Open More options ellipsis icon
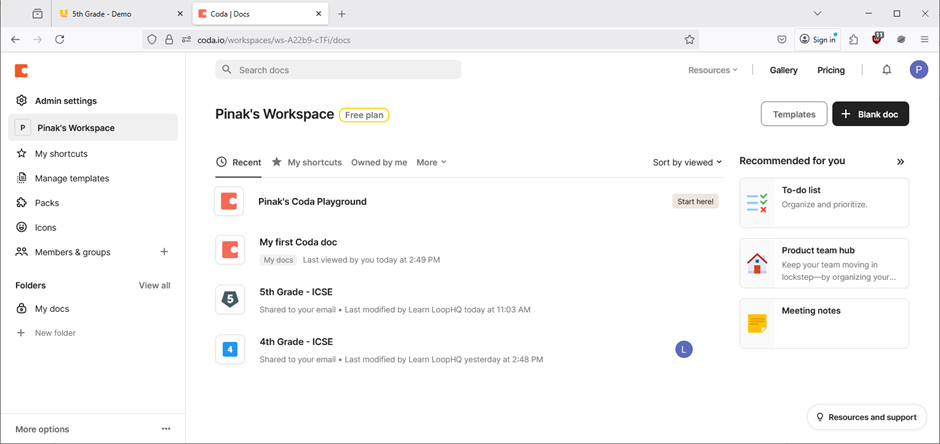Image resolution: width=940 pixels, height=444 pixels. (x=166, y=429)
